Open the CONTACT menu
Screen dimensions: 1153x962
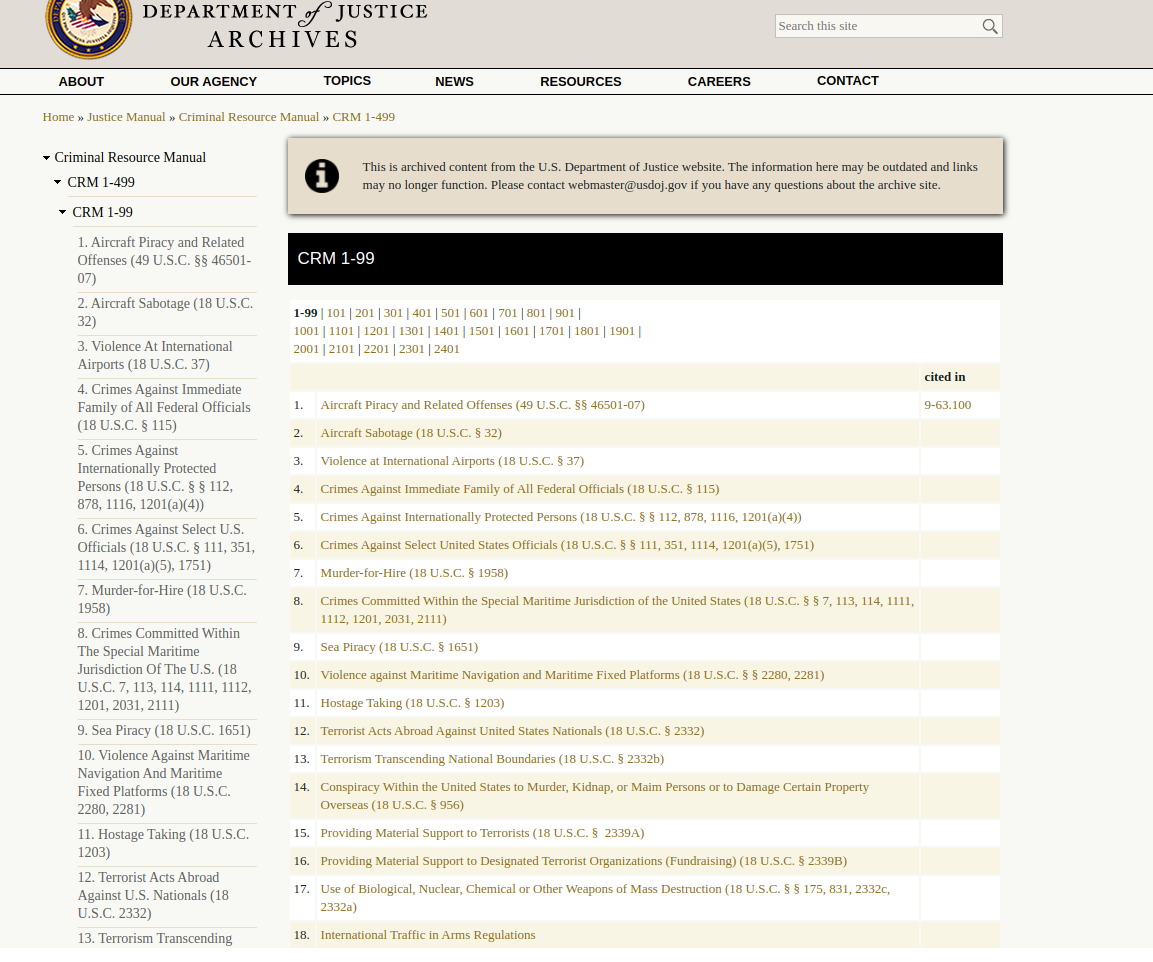tap(848, 81)
